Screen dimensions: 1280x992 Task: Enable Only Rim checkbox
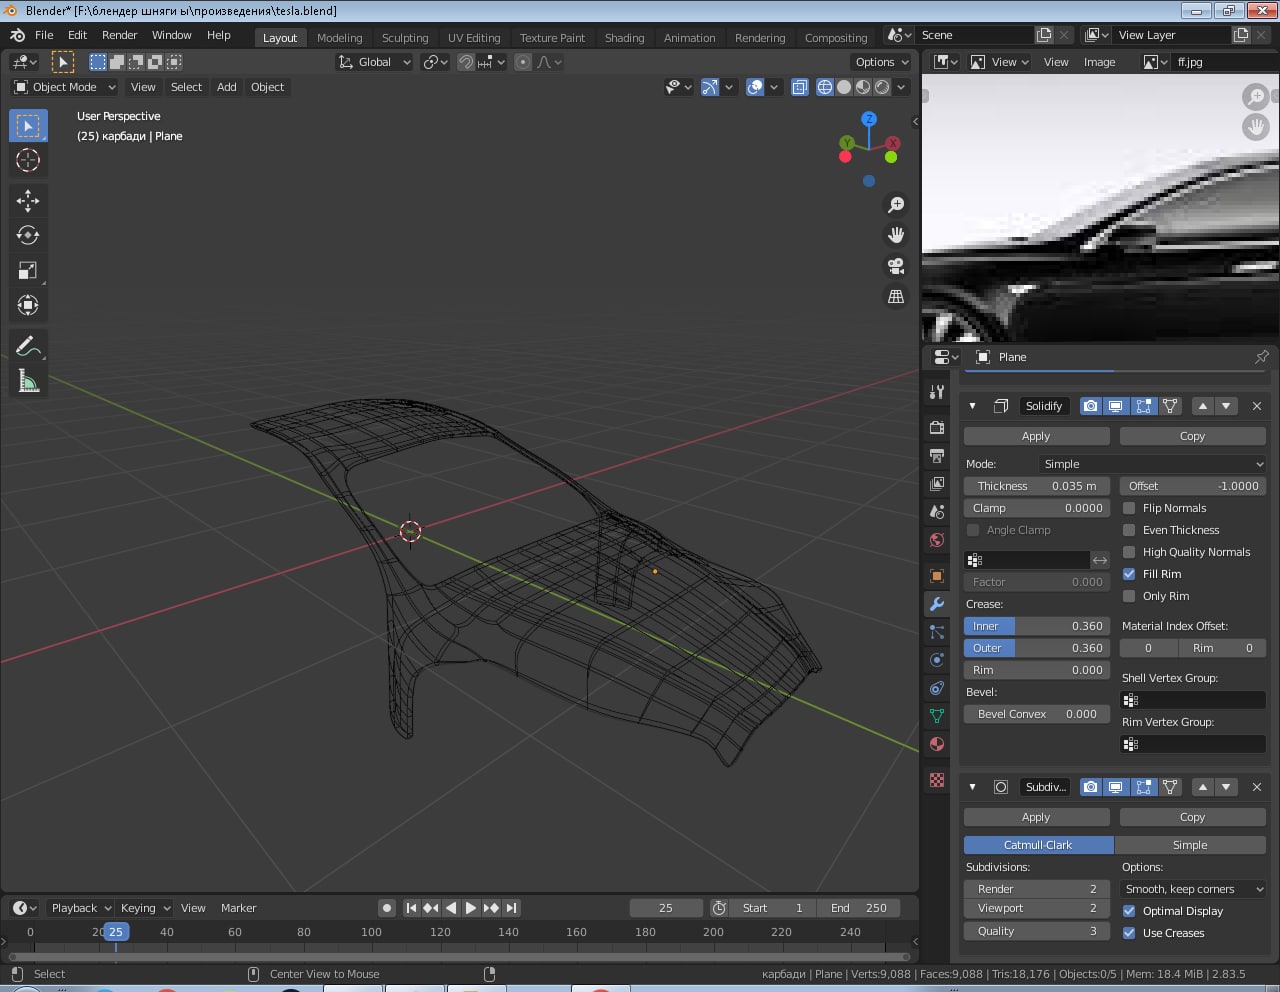click(x=1129, y=596)
